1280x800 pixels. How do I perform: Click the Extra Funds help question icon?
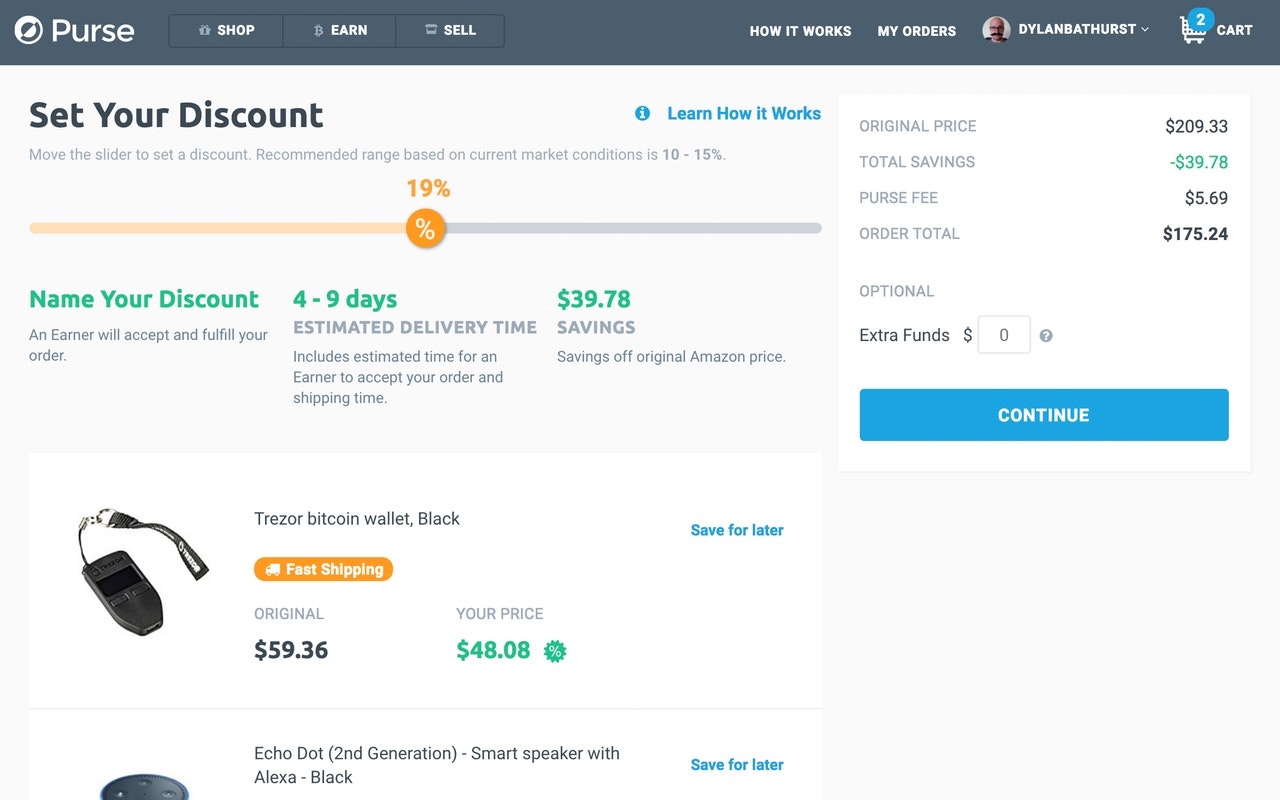(1046, 336)
